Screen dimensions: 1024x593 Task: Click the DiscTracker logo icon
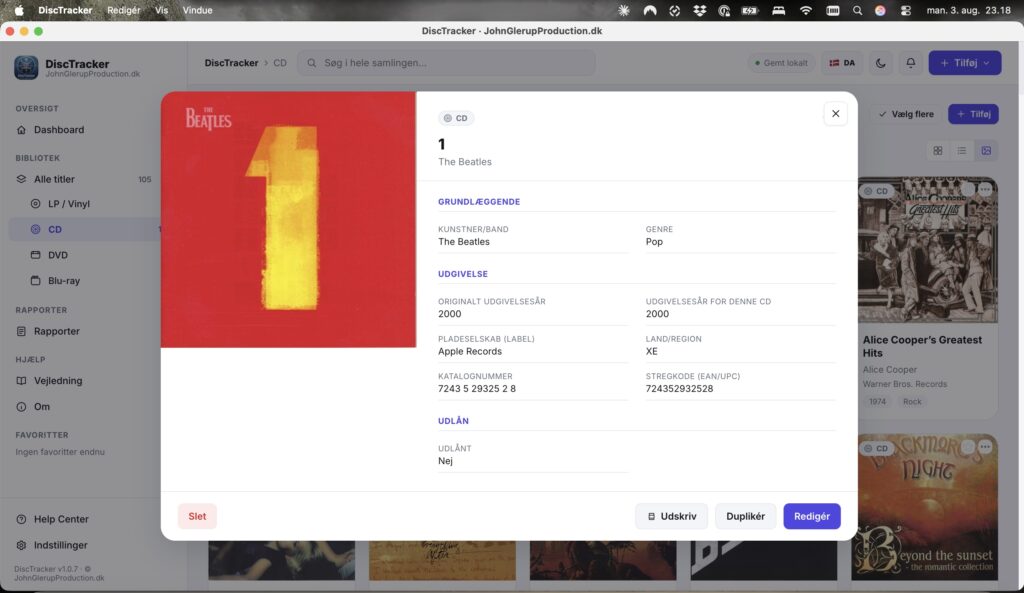(x=26, y=67)
